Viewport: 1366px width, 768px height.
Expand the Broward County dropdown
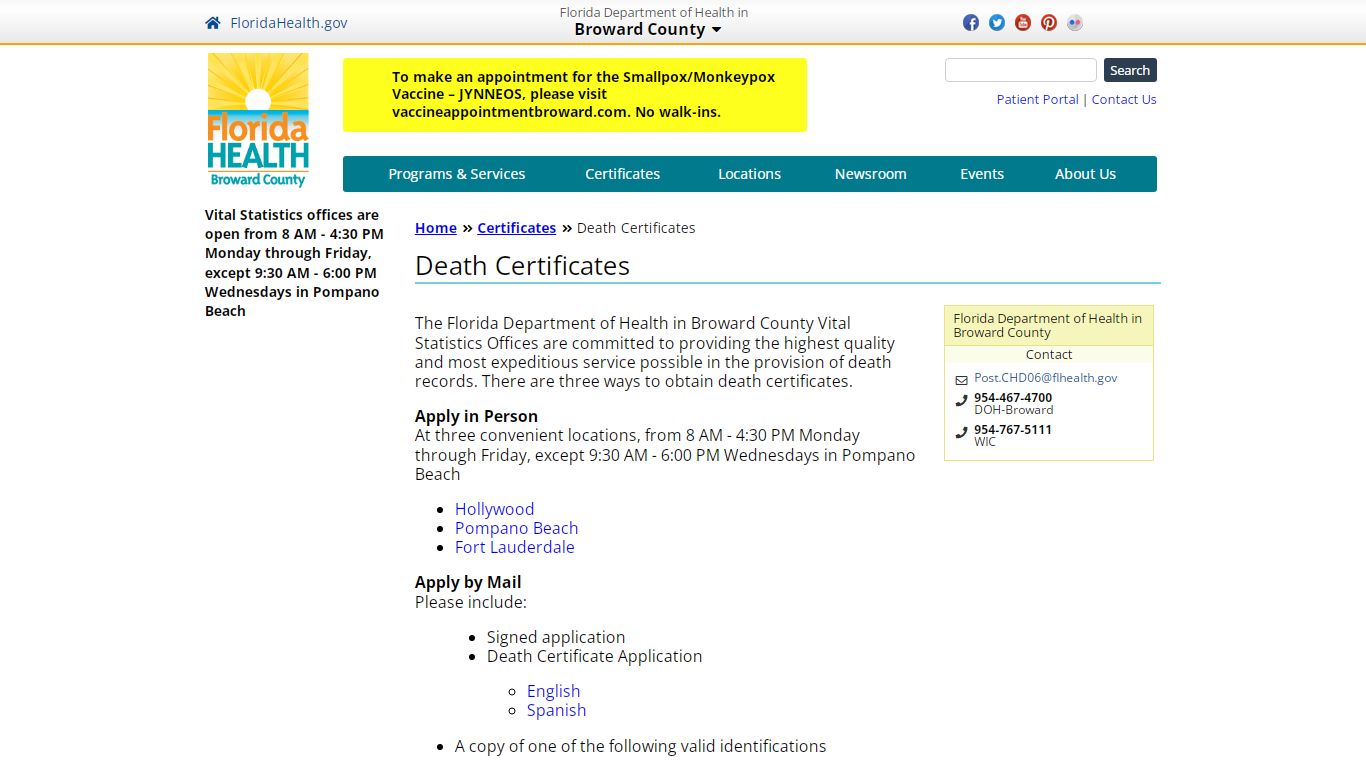648,29
